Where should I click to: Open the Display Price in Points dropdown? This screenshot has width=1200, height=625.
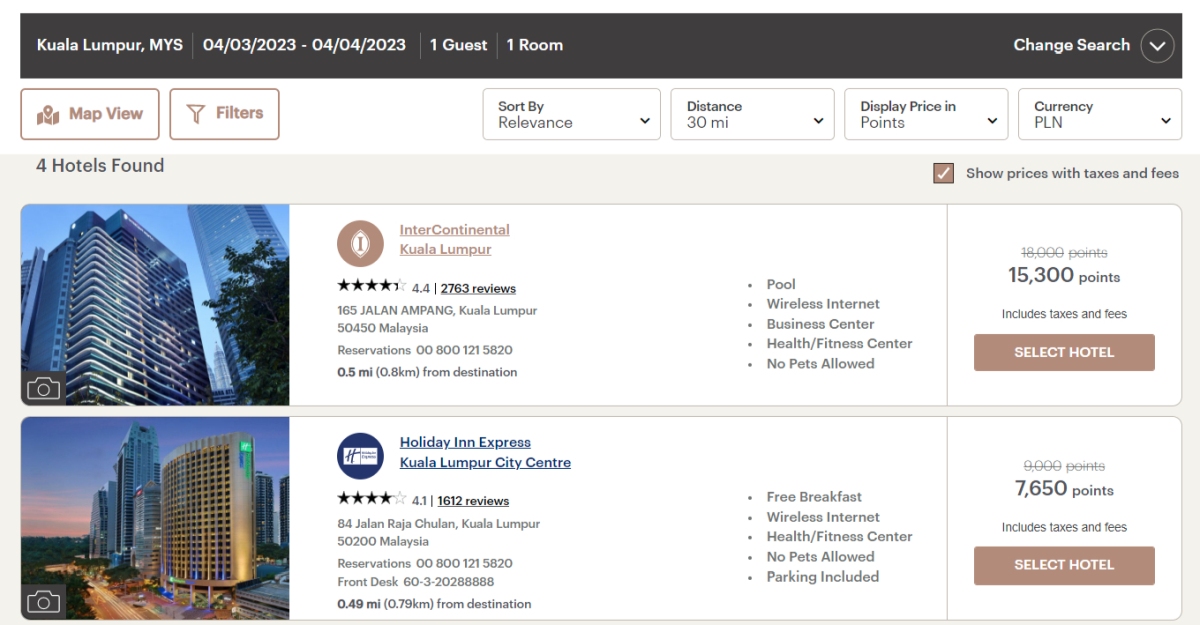(x=927, y=114)
